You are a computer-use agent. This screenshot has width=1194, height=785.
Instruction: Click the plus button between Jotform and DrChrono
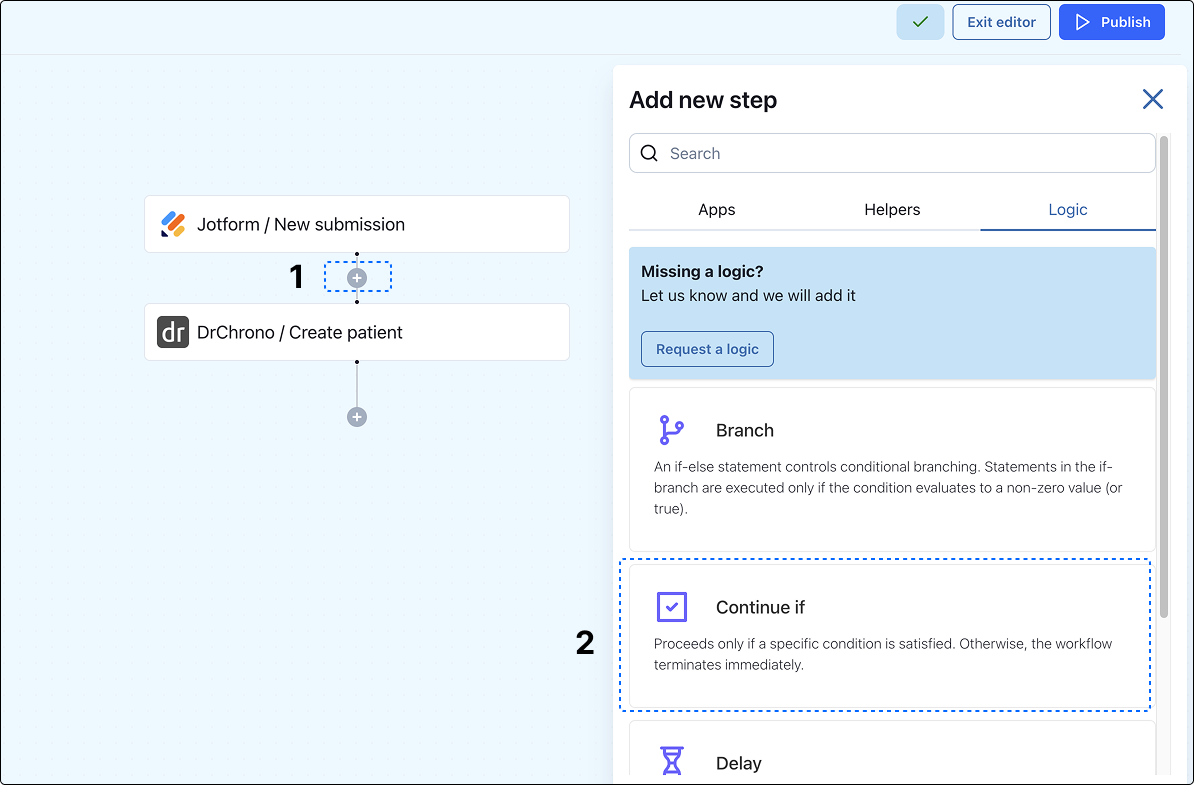[357, 277]
